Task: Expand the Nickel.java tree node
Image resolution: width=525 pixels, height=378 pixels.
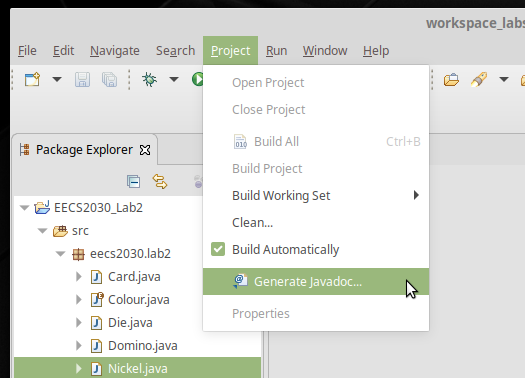Action: click(x=79, y=369)
